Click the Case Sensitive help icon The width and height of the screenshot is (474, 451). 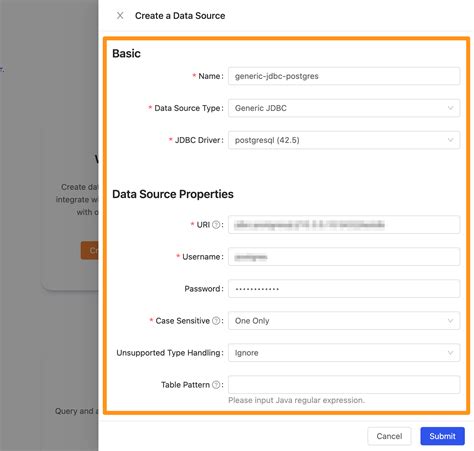coord(216,321)
